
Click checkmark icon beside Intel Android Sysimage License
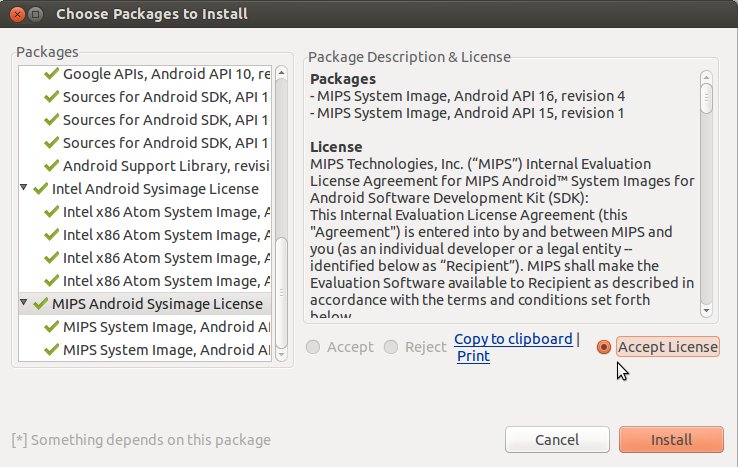pyautogui.click(x=41, y=189)
